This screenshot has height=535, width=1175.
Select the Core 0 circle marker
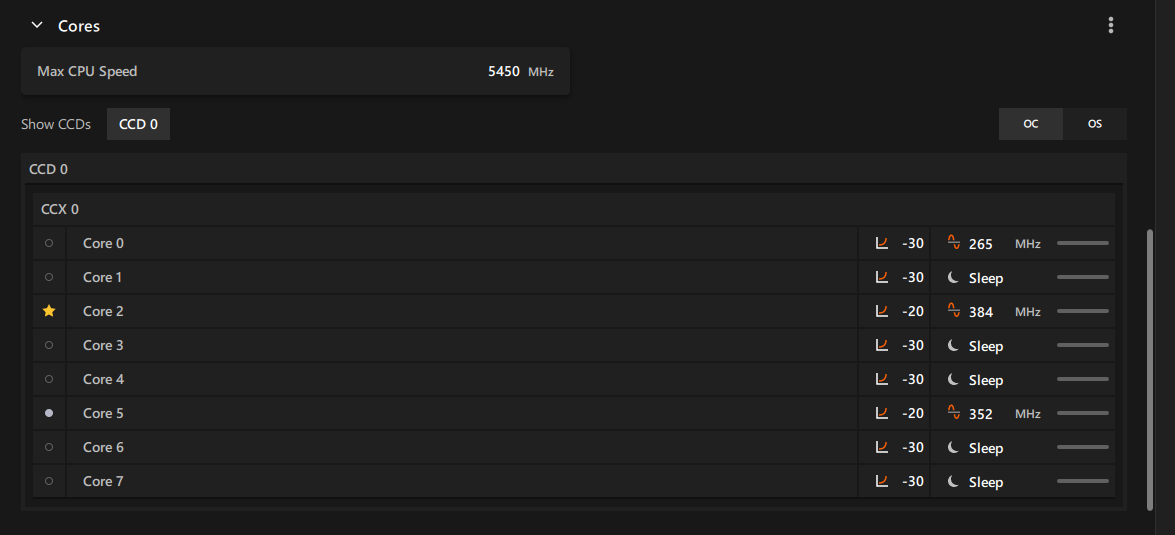[49, 243]
